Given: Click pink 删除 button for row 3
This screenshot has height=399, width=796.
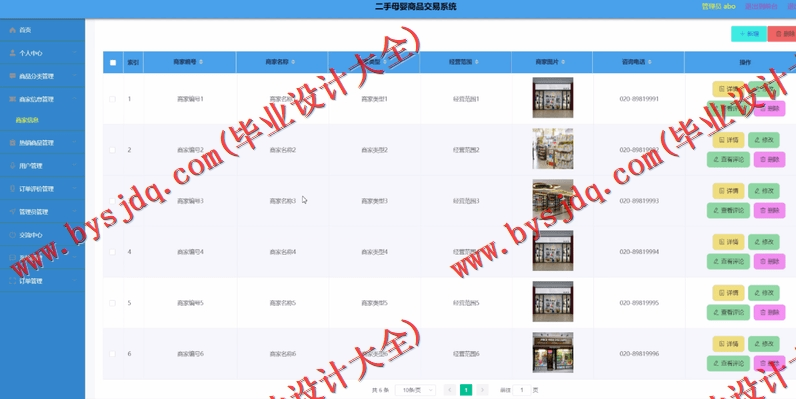Looking at the screenshot, I should (x=770, y=210).
